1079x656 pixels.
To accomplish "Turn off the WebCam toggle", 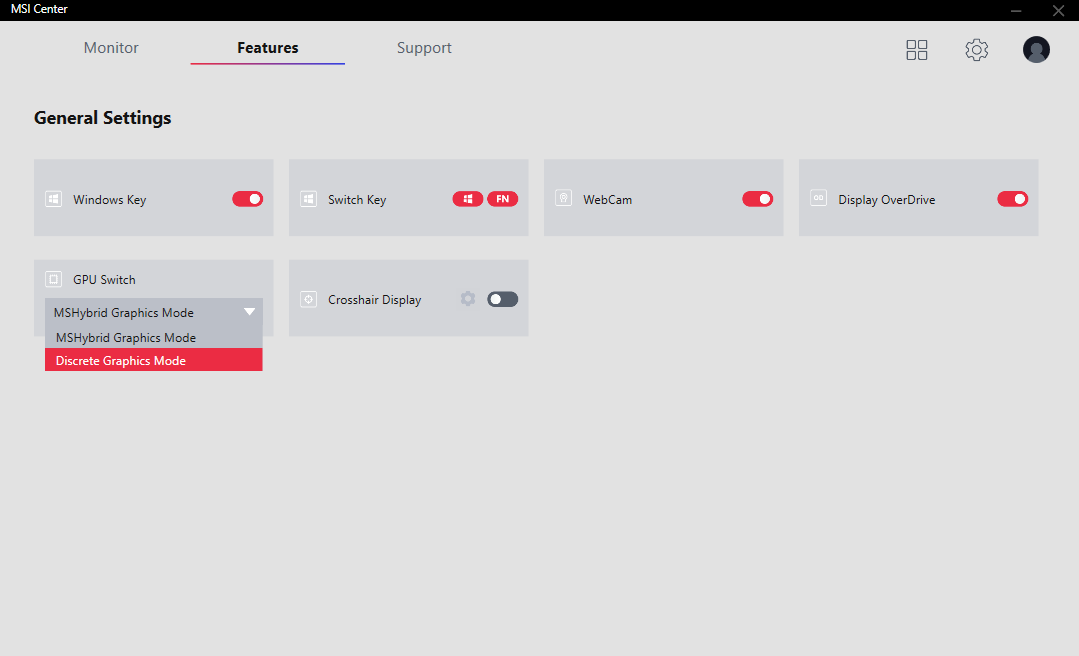I will pyautogui.click(x=758, y=199).
